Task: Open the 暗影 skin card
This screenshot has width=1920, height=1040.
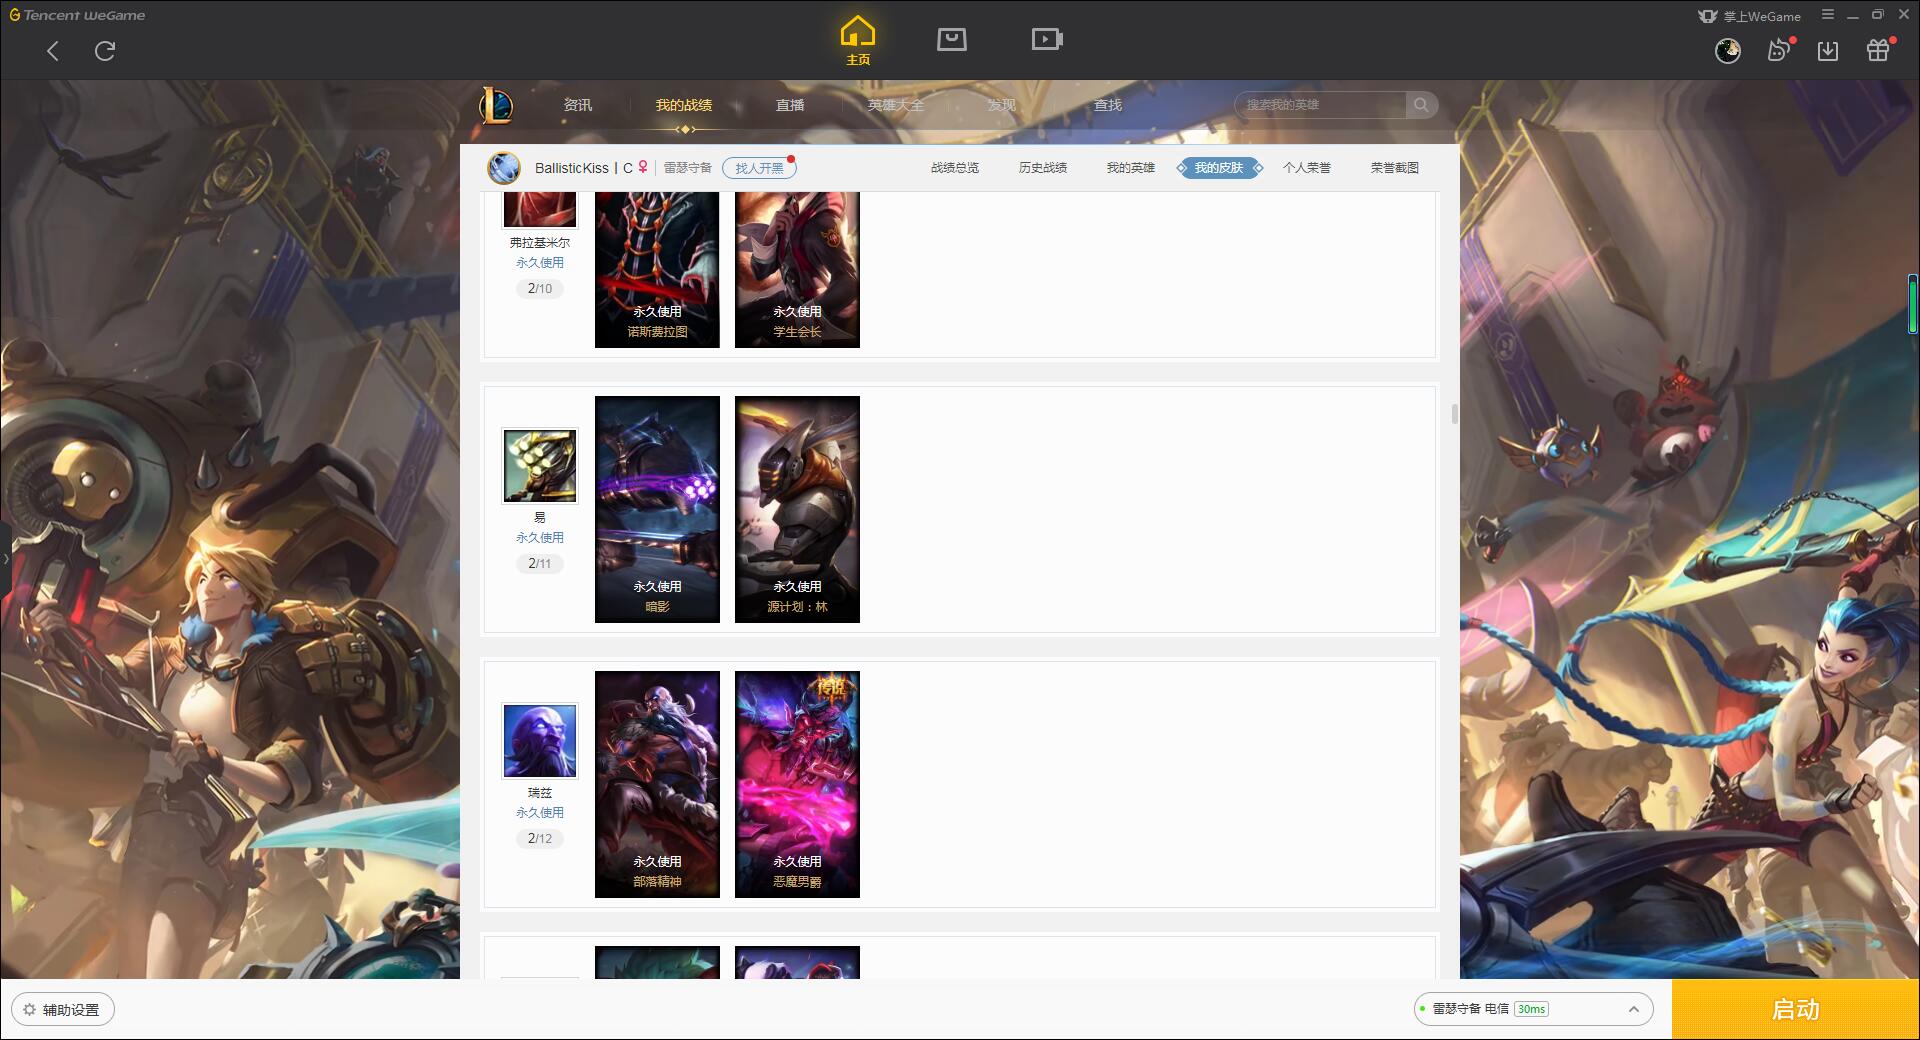Action: [657, 509]
